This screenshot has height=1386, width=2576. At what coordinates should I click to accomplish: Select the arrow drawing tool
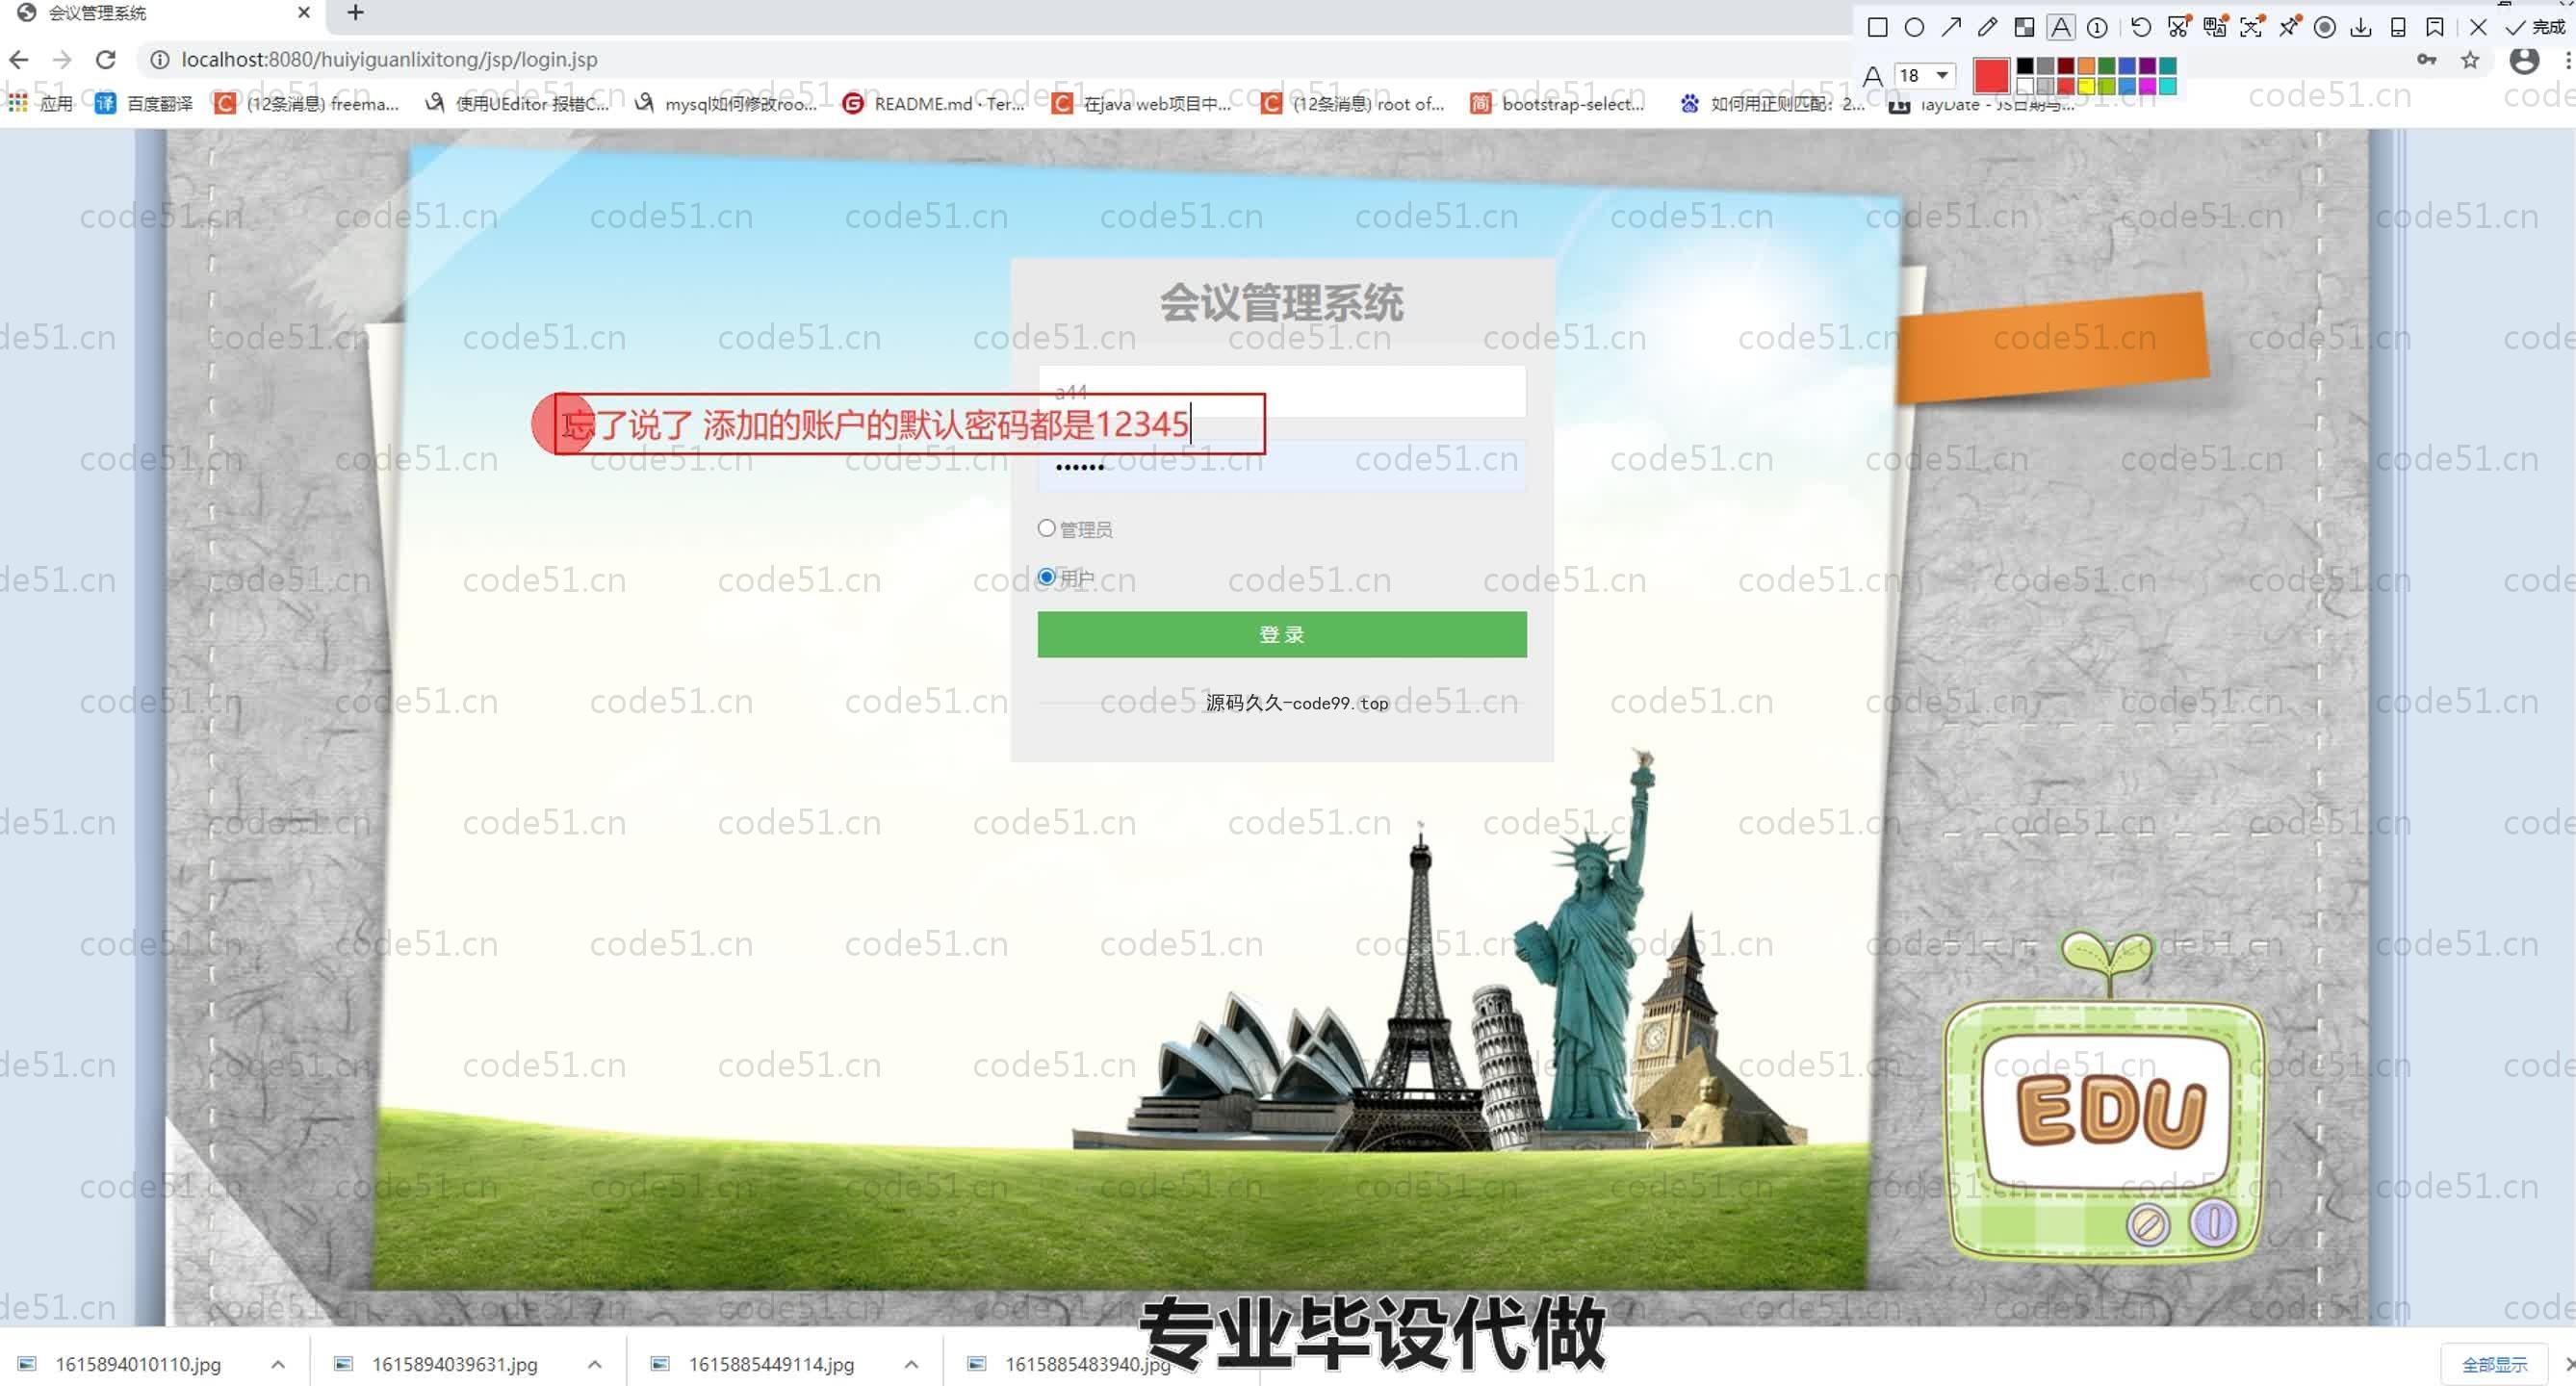click(x=1951, y=28)
